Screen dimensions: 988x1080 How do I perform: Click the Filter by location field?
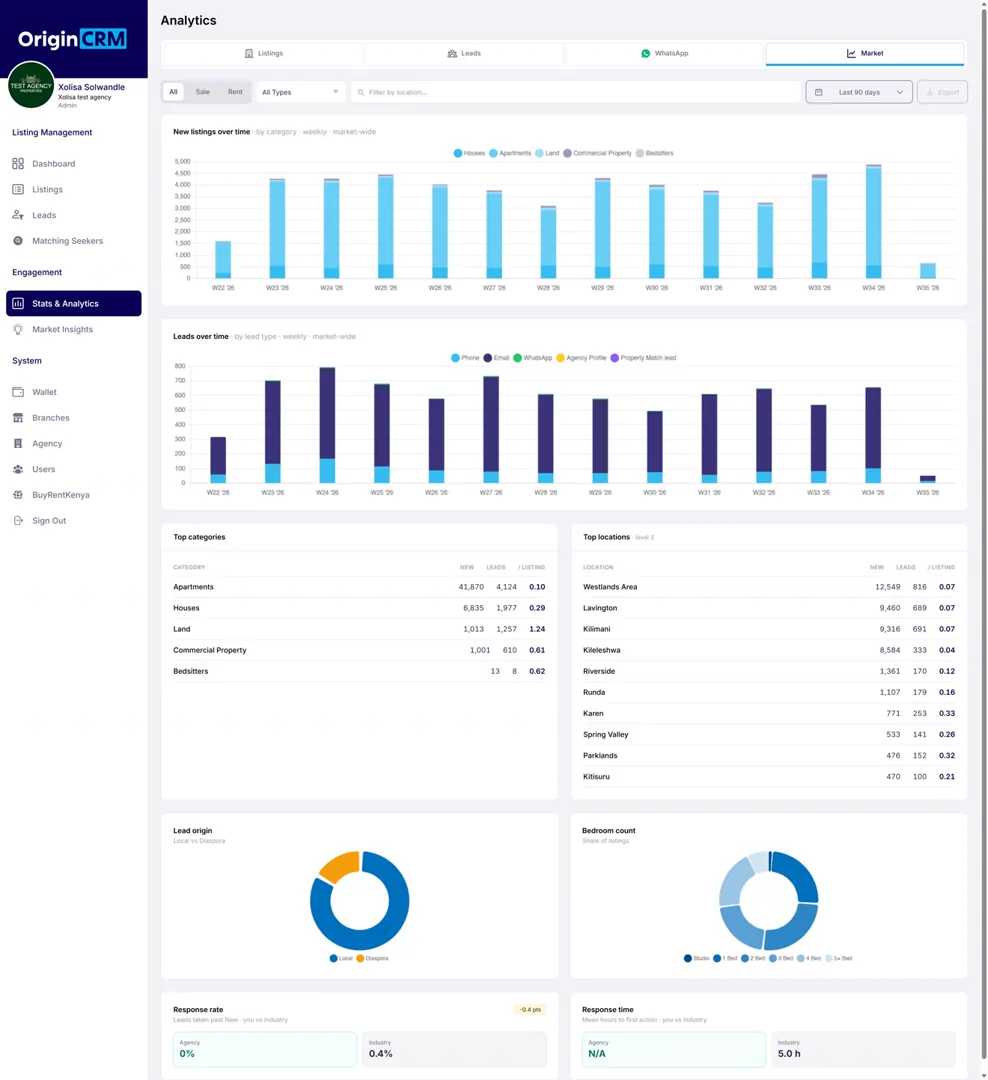[576, 92]
